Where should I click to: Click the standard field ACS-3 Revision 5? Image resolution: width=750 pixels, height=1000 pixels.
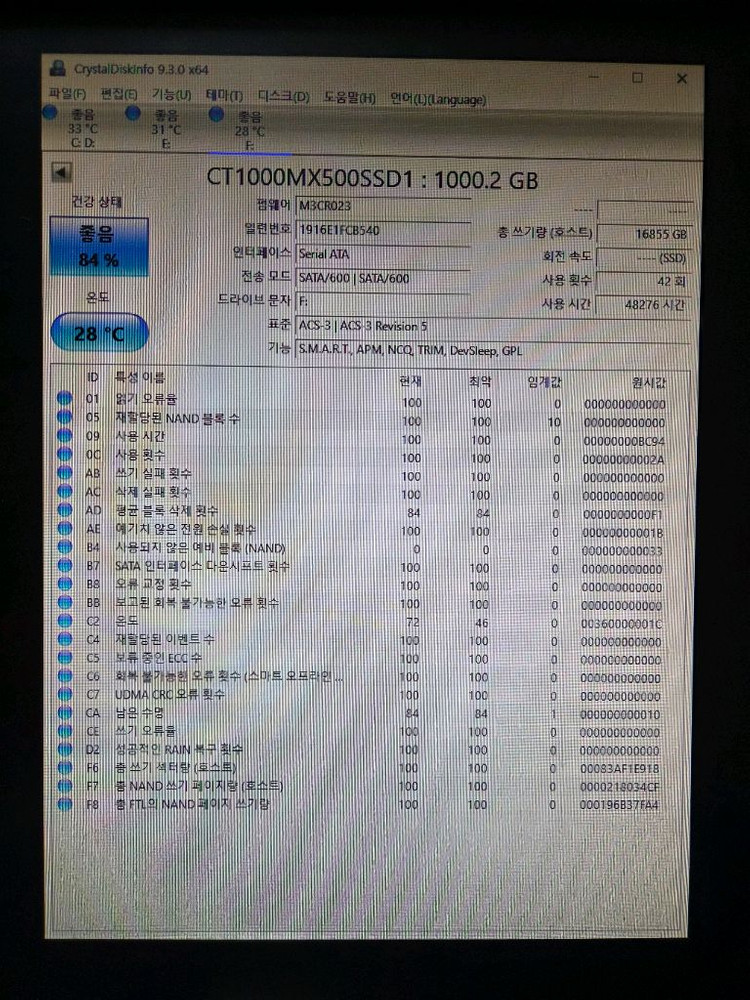click(x=492, y=326)
